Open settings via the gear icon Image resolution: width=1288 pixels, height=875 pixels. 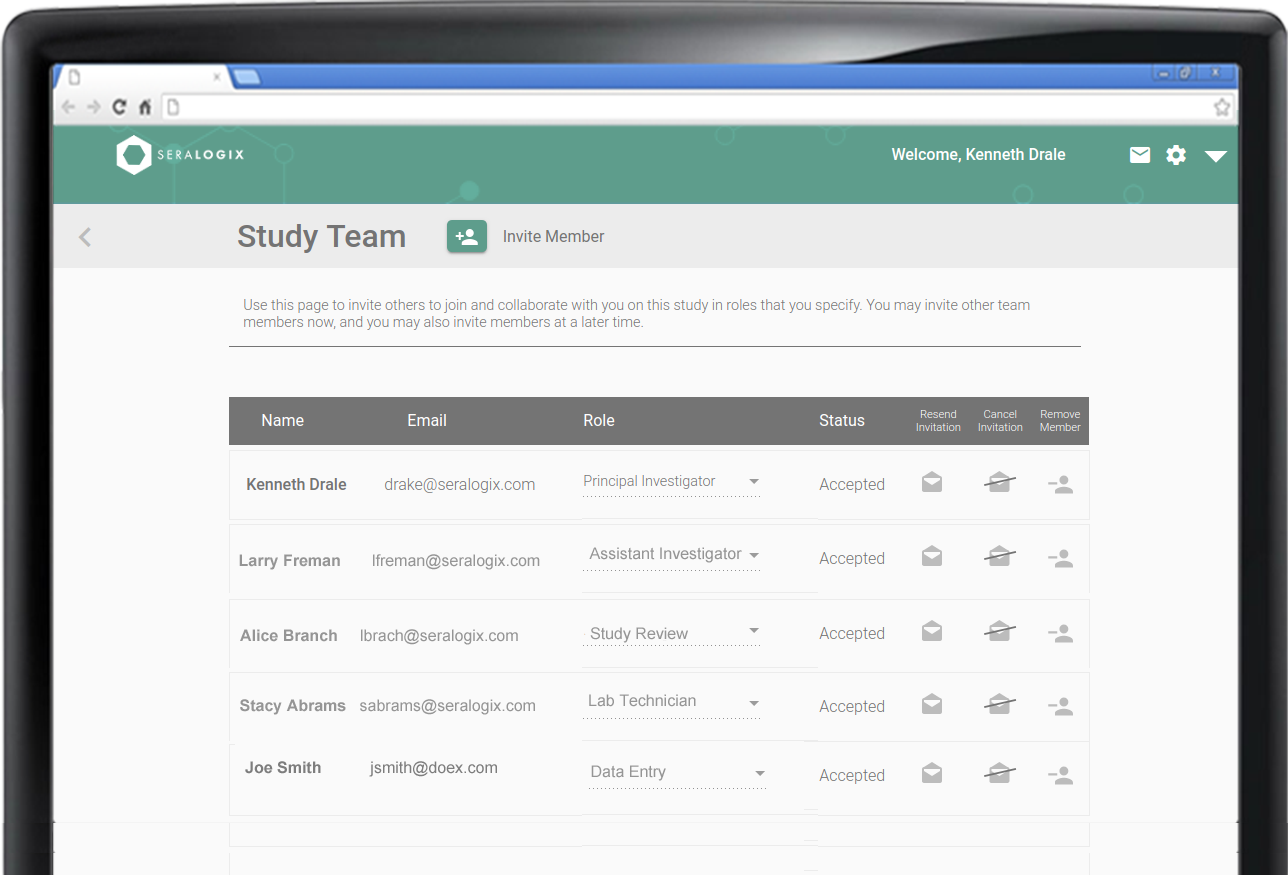coord(1176,155)
